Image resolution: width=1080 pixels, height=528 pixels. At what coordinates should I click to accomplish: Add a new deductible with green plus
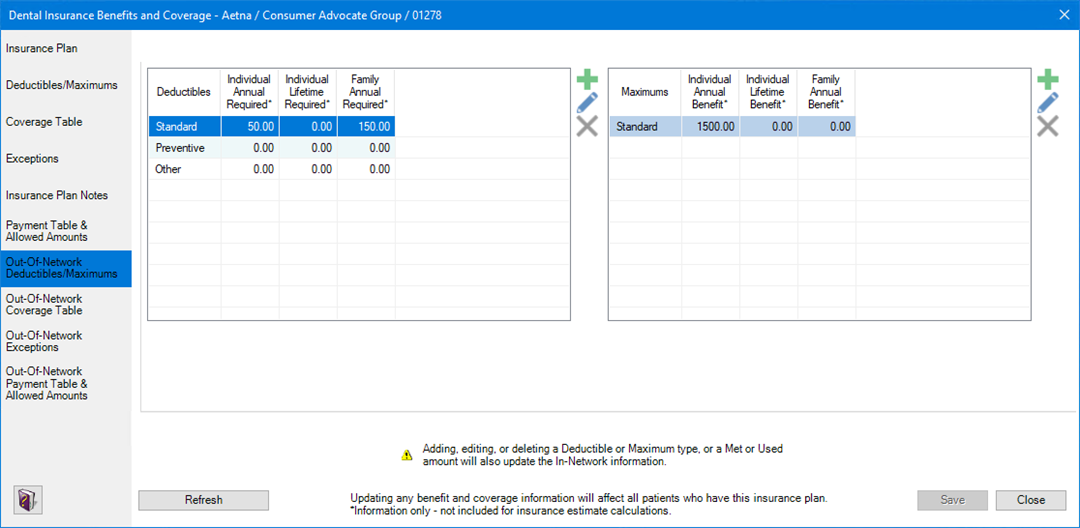(x=587, y=80)
